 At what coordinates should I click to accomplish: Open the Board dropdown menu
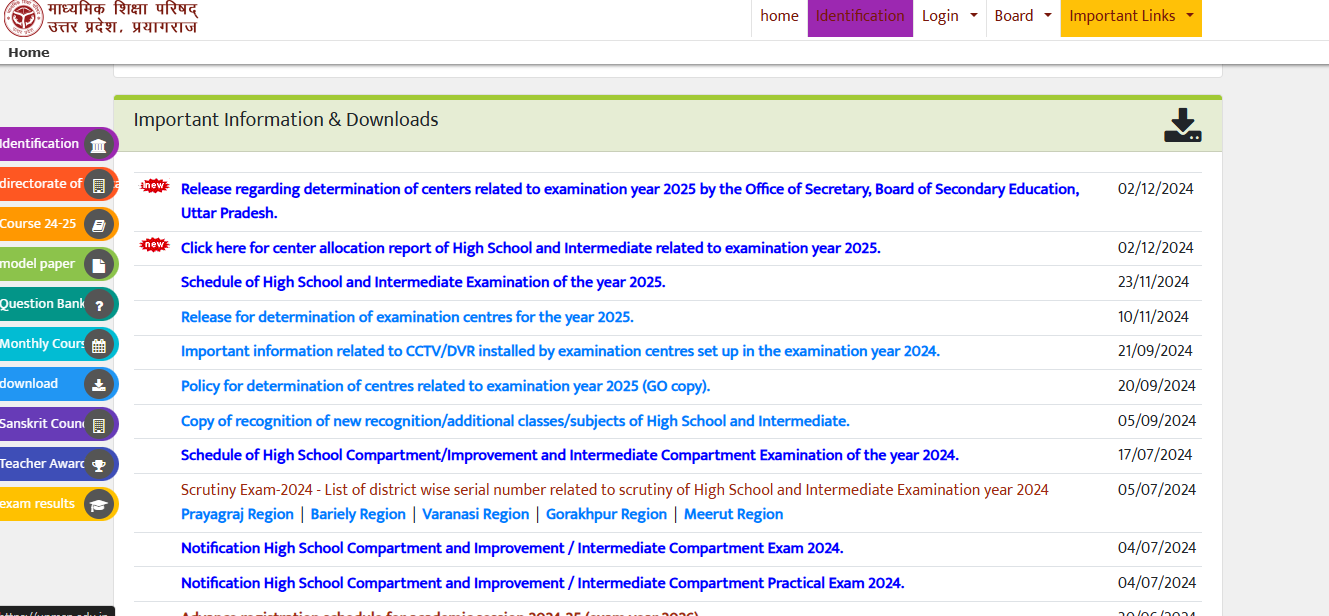coord(1022,15)
